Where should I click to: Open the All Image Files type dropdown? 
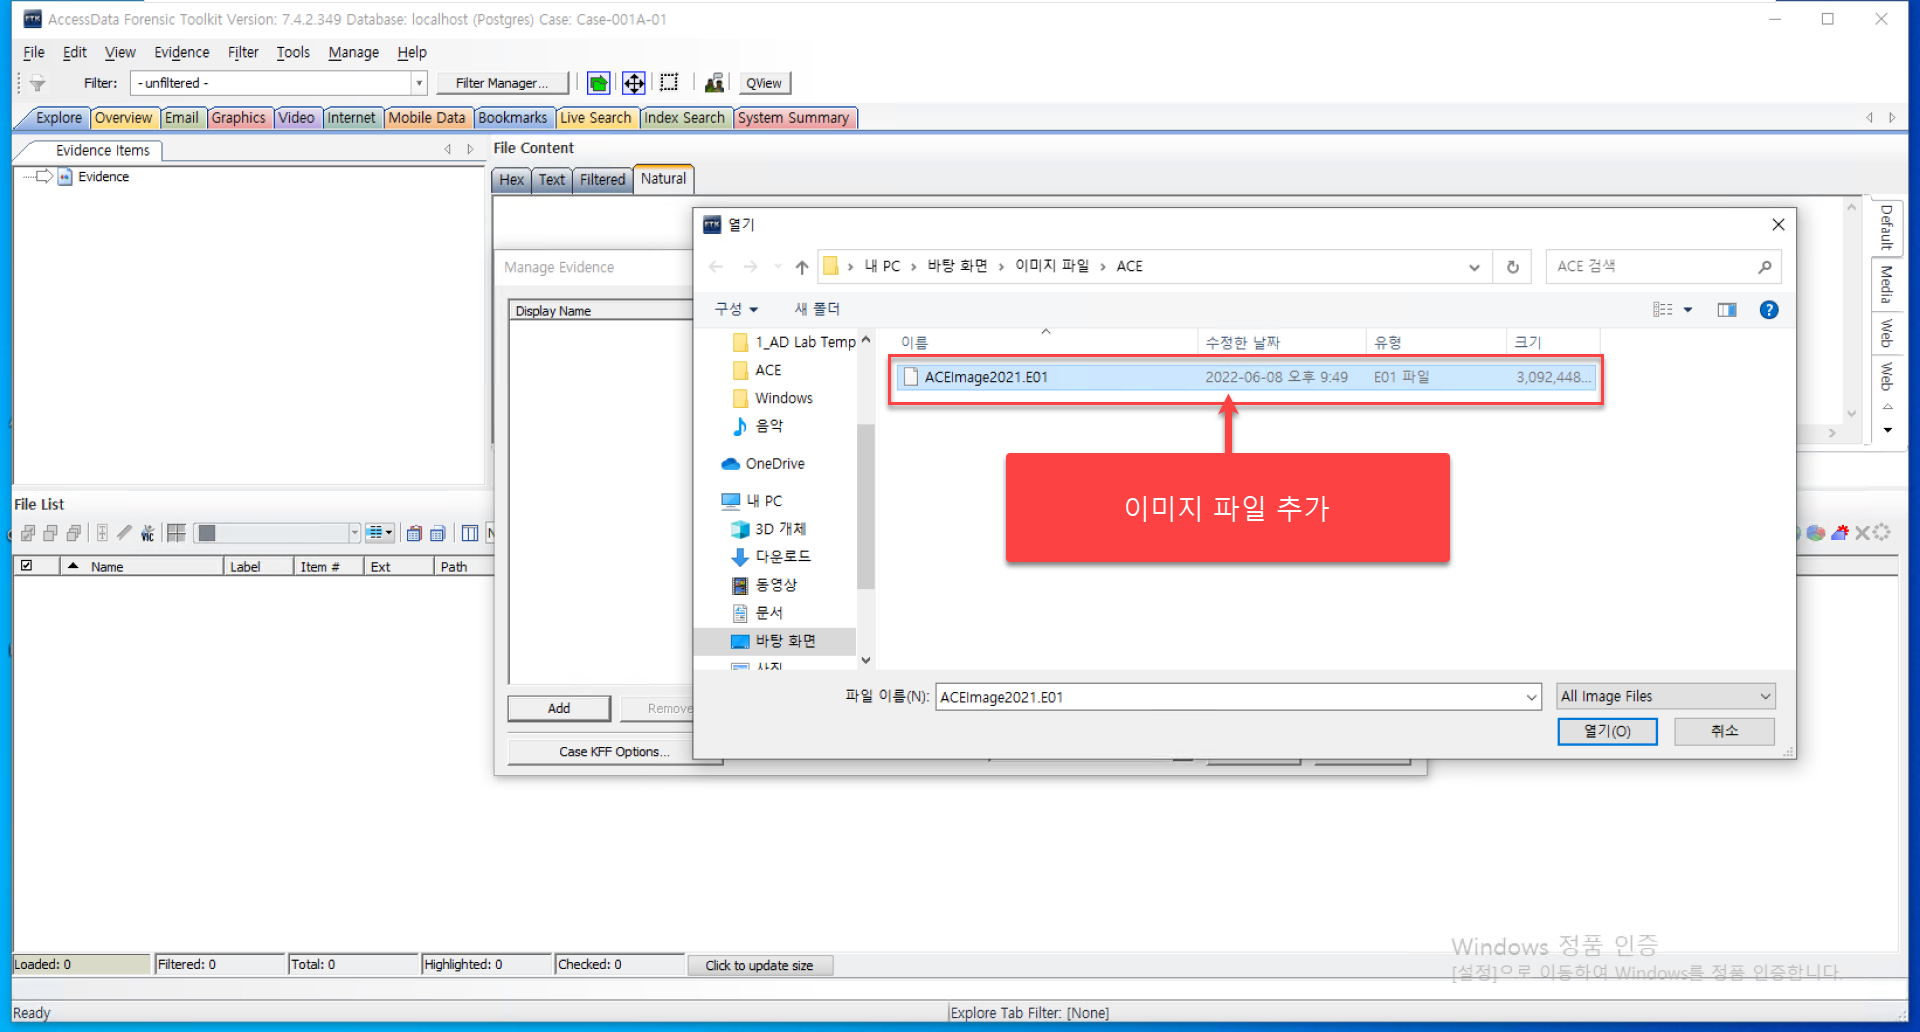pos(1666,696)
